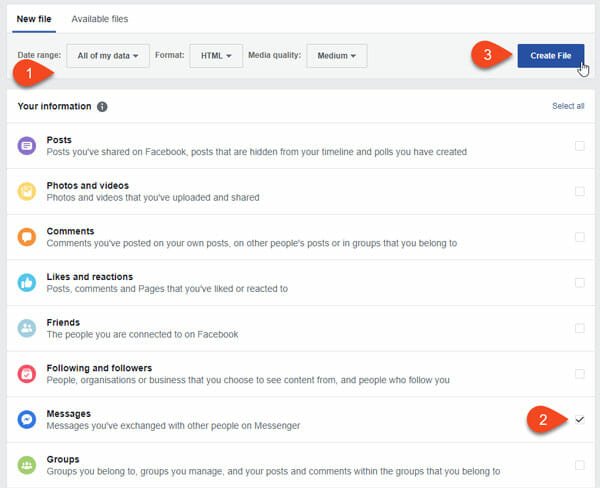Click the 'Format:' label
This screenshot has width=600, height=488.
point(170,55)
